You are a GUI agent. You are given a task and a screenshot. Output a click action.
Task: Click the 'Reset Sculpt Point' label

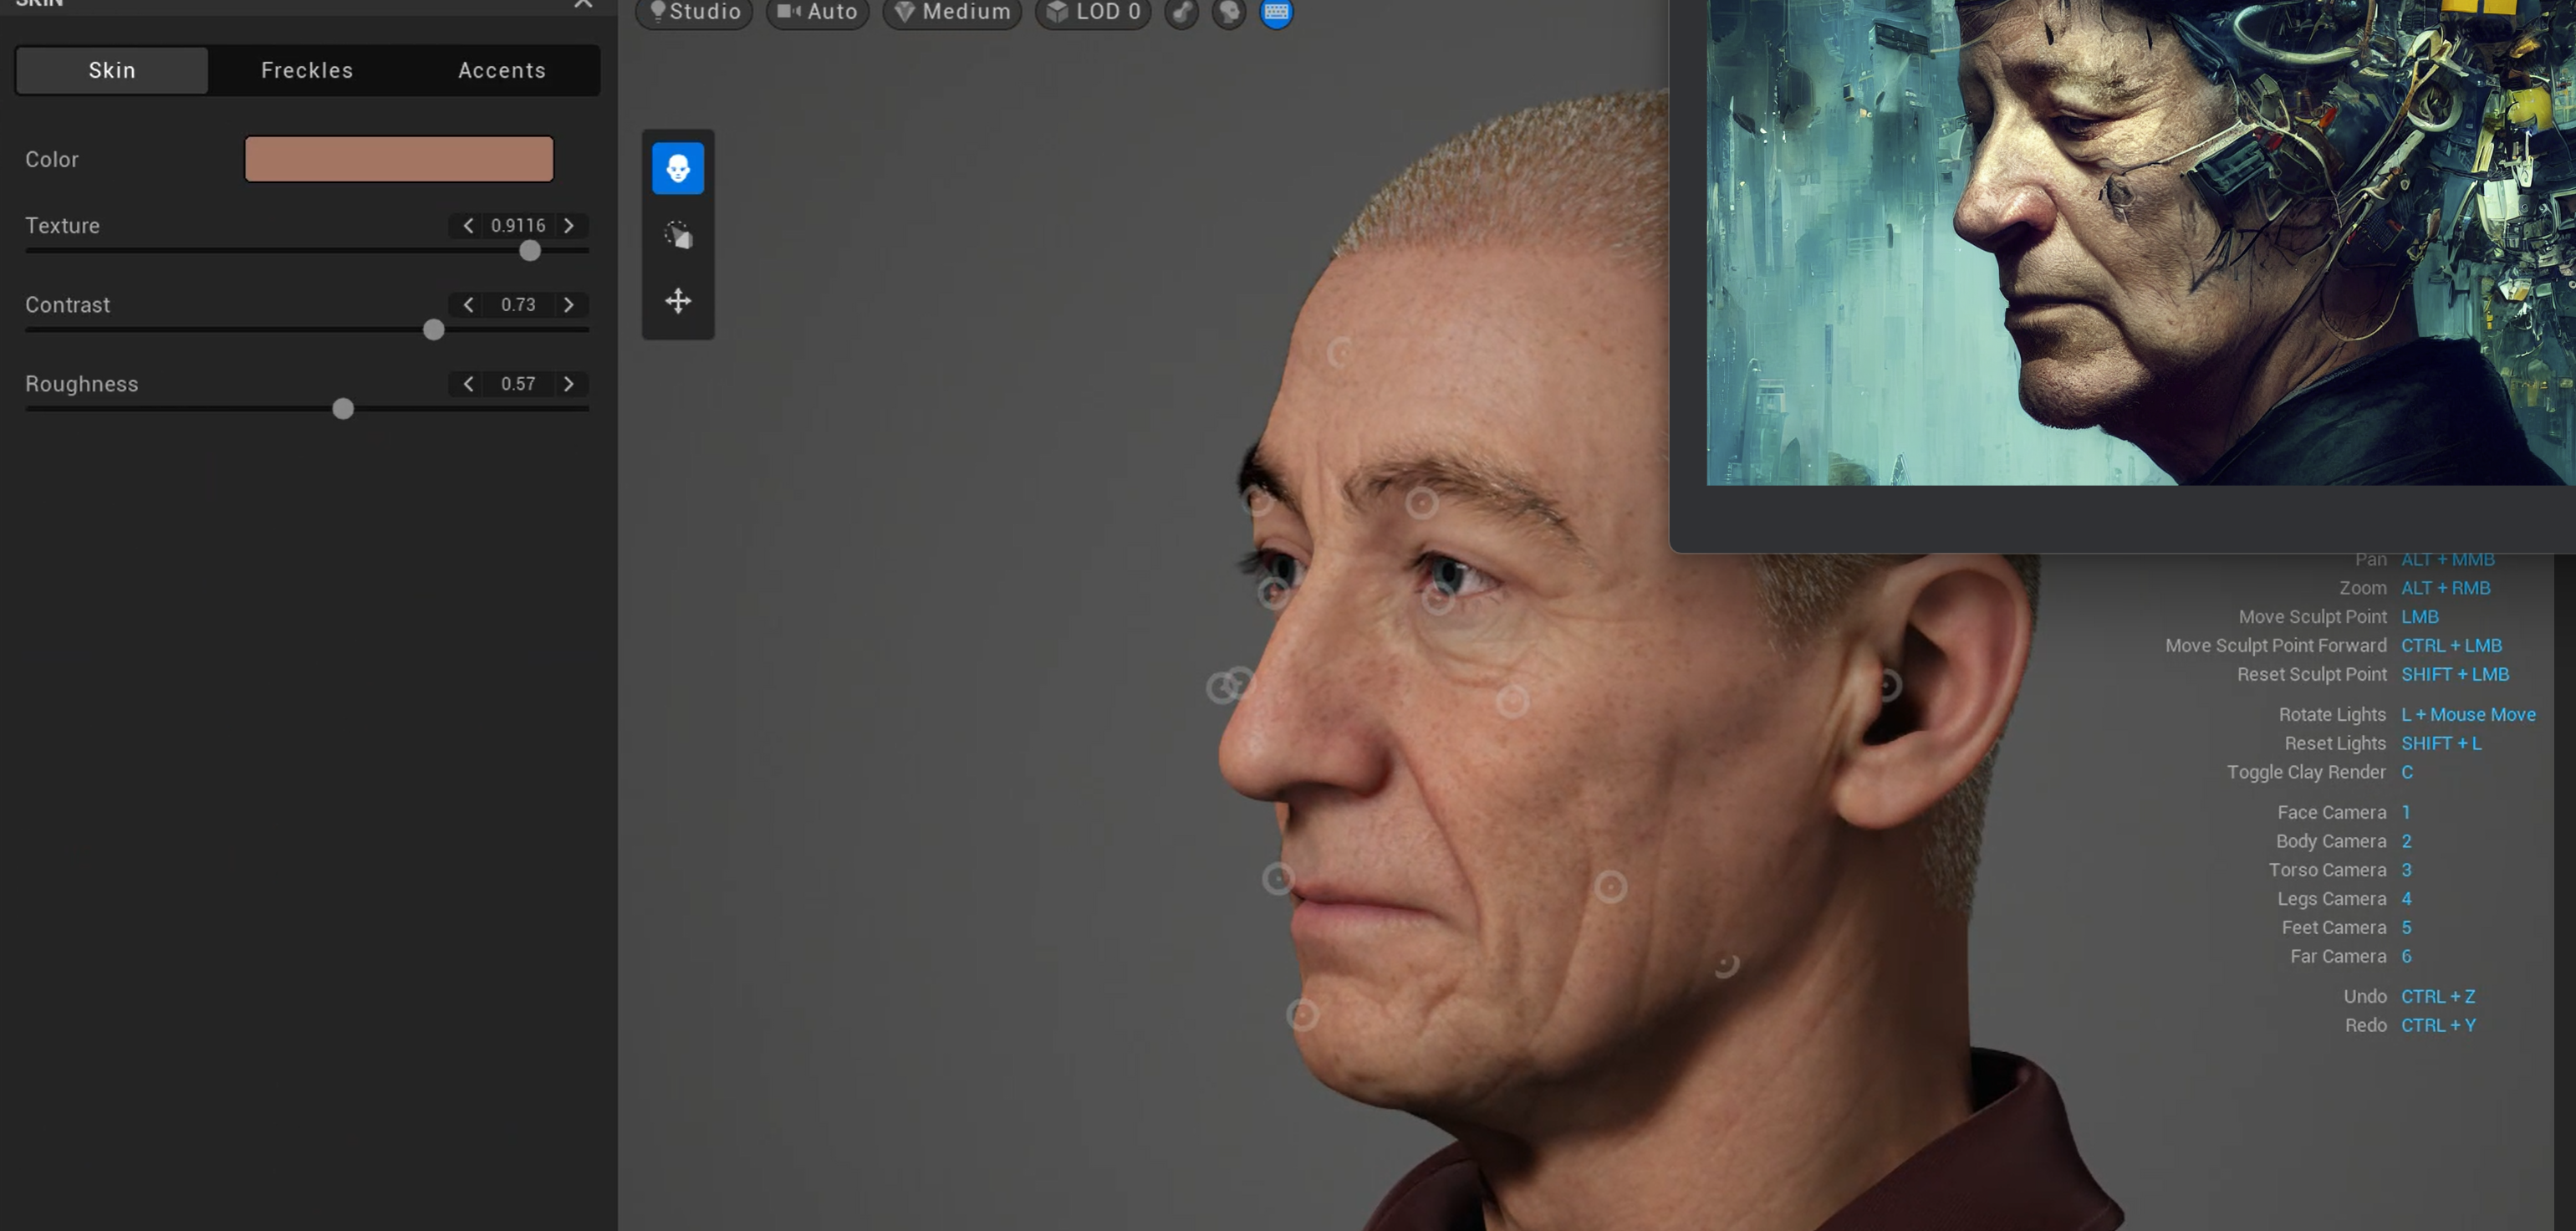click(x=2312, y=675)
